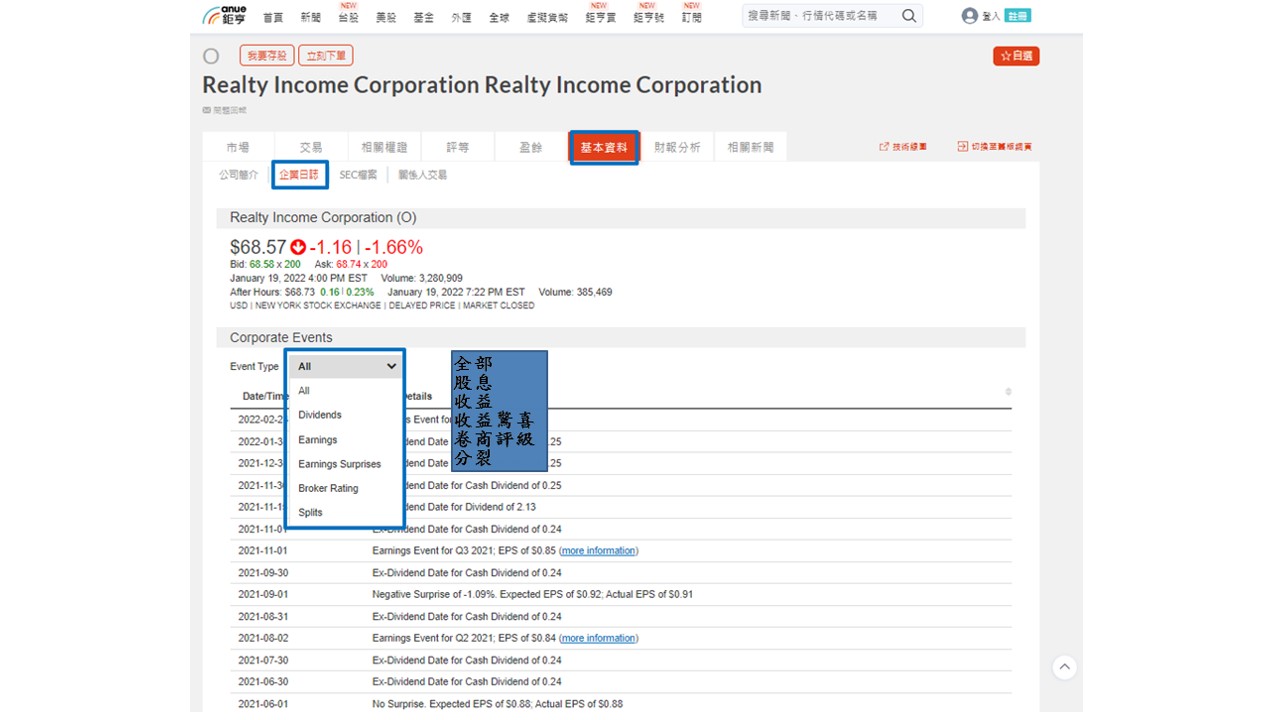Open more information for Q3 2021 earnings
This screenshot has width=1280, height=720.
(x=598, y=551)
